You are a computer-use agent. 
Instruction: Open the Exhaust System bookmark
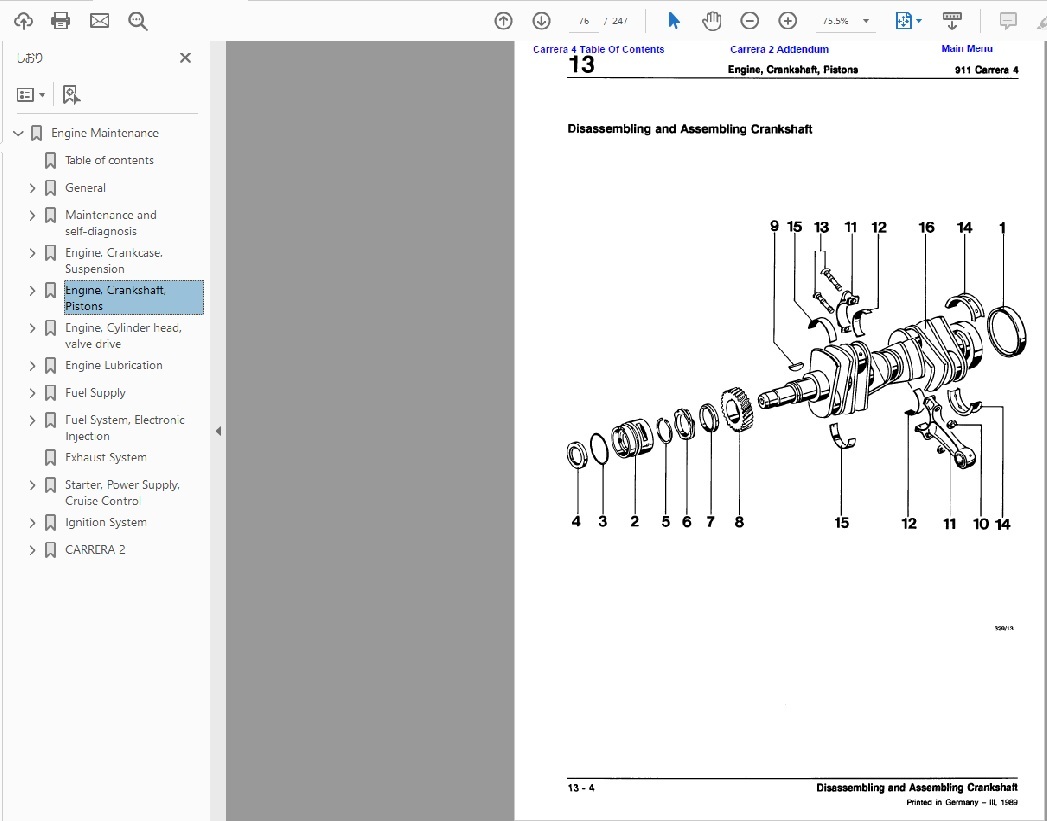point(106,457)
